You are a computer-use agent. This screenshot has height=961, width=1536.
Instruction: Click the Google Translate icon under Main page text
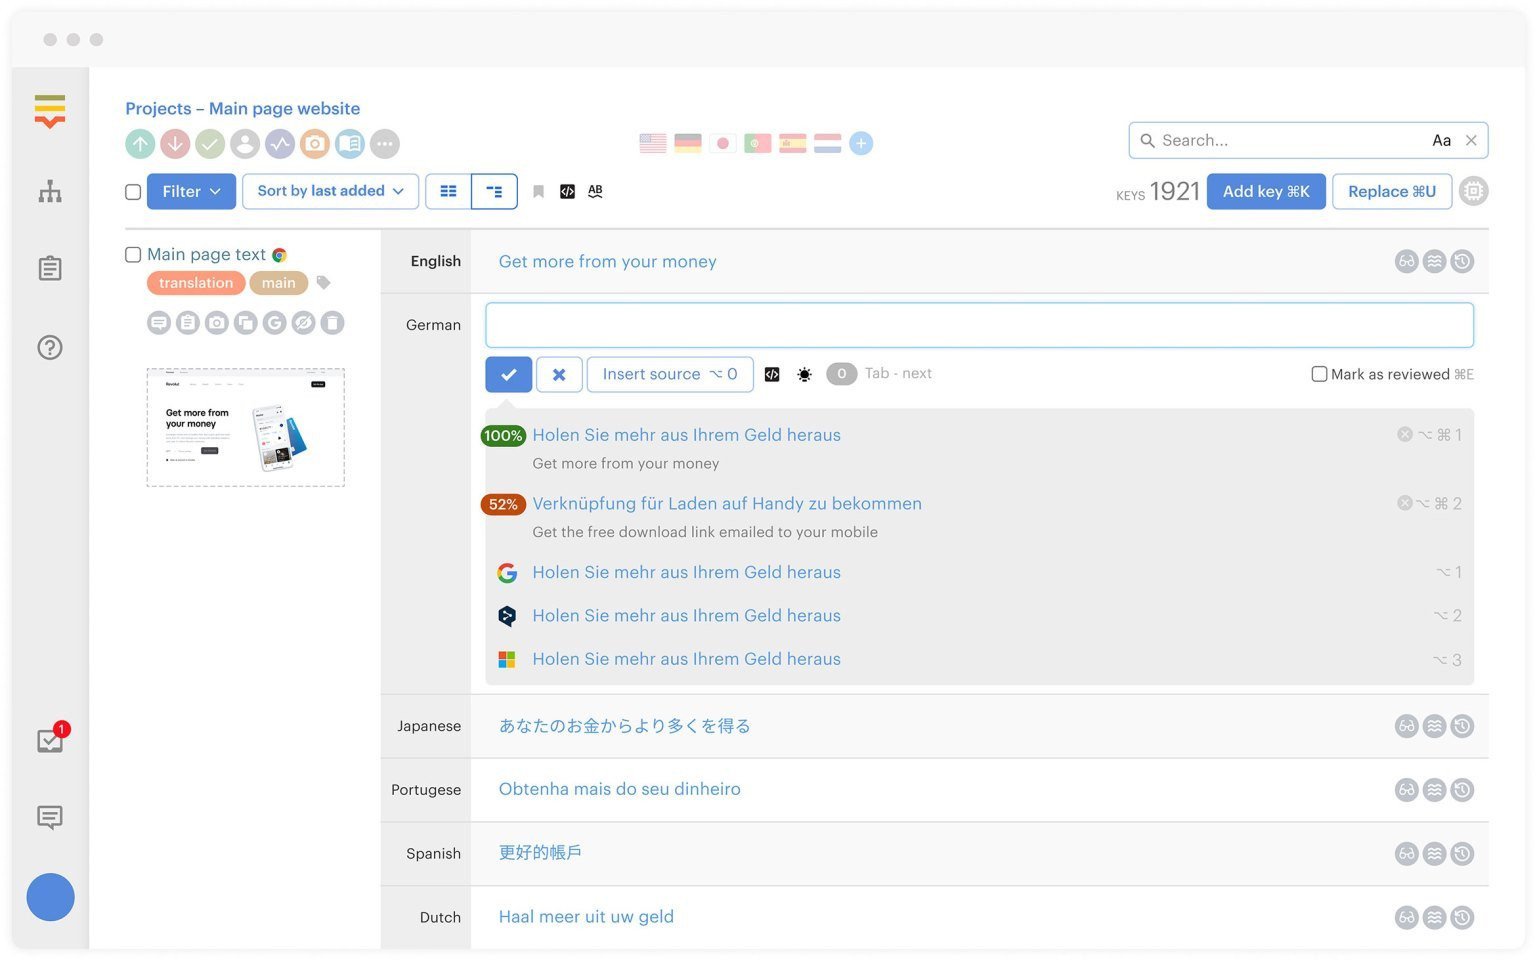(274, 323)
